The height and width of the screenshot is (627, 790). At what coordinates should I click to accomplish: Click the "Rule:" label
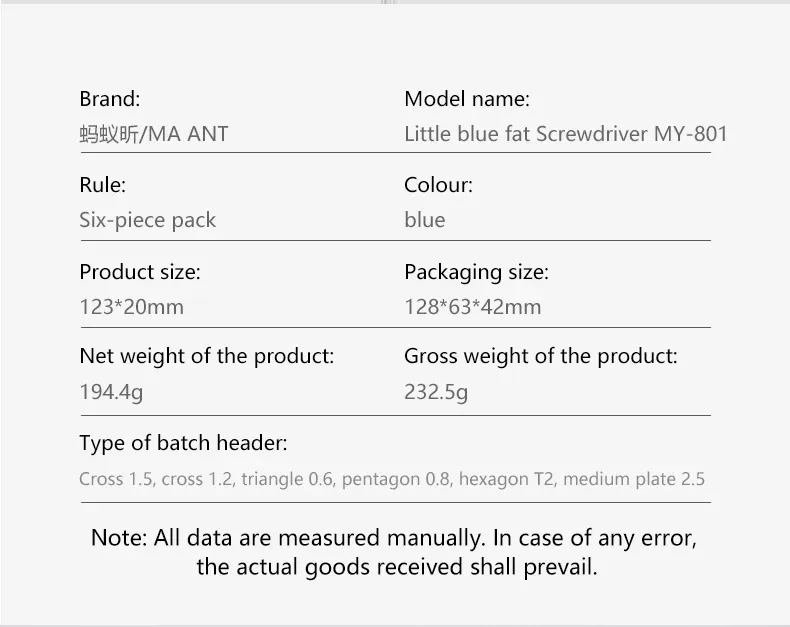pyautogui.click(x=102, y=185)
